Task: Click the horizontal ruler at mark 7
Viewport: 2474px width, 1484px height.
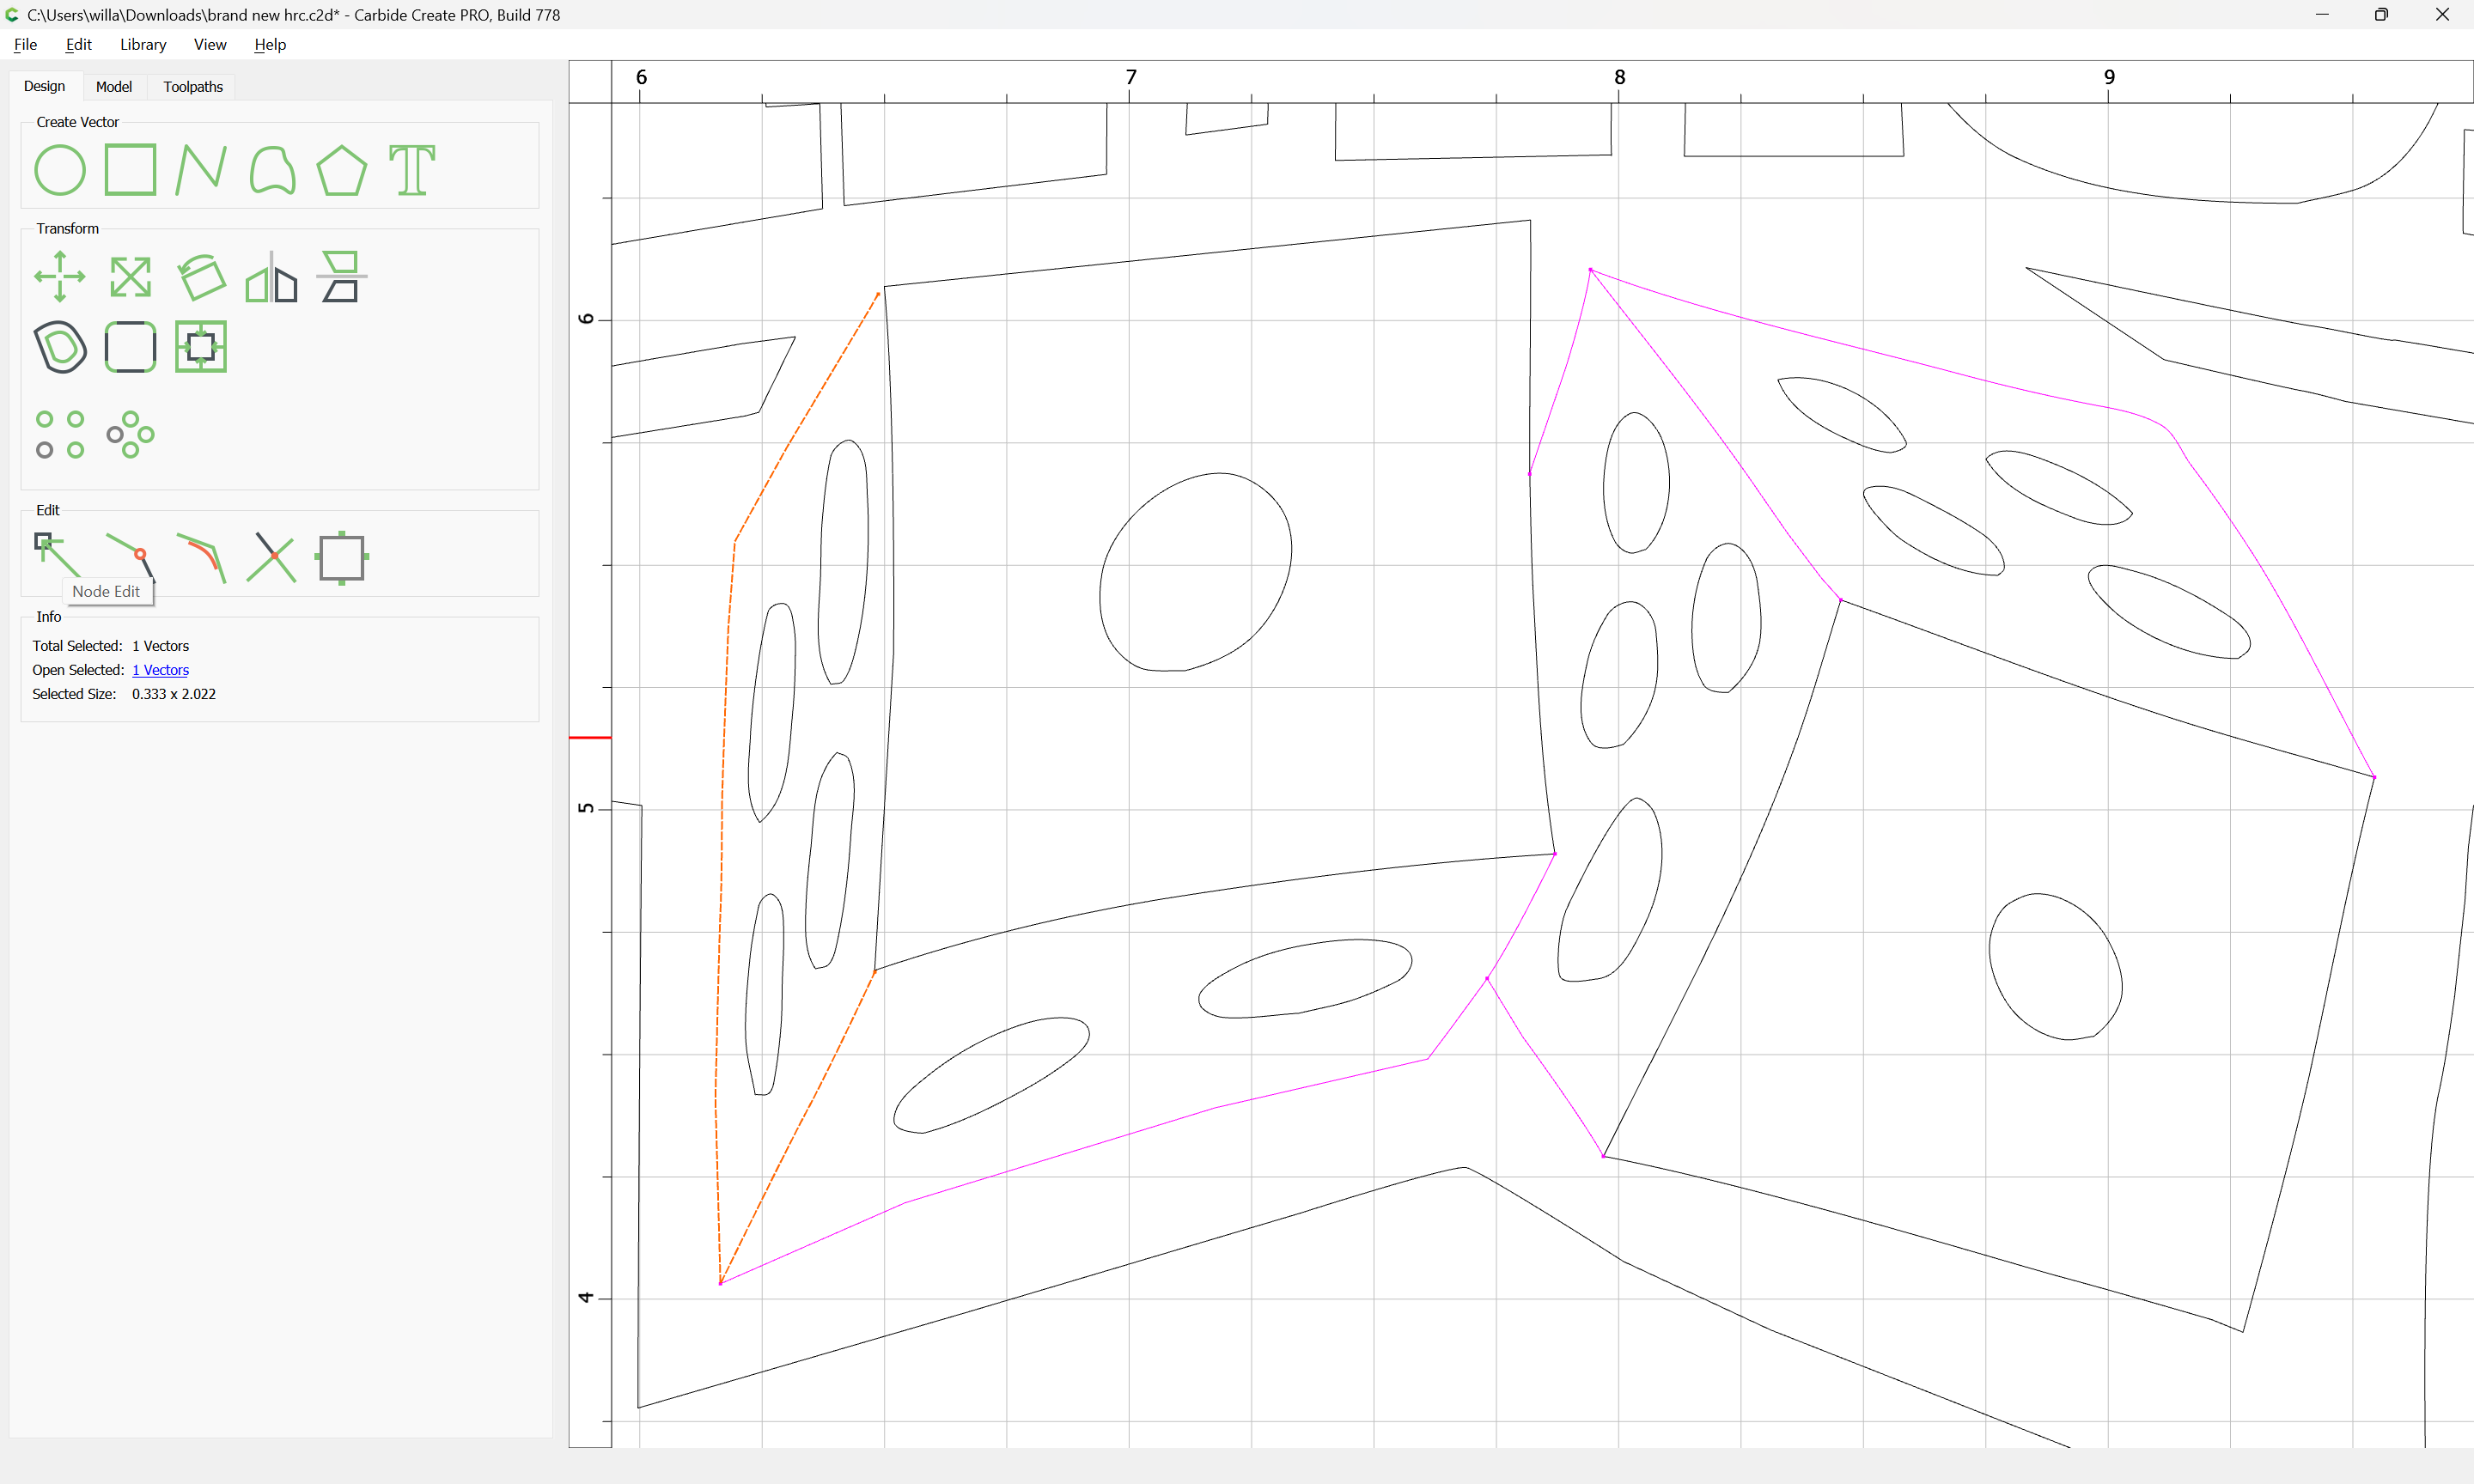Action: 1130,78
